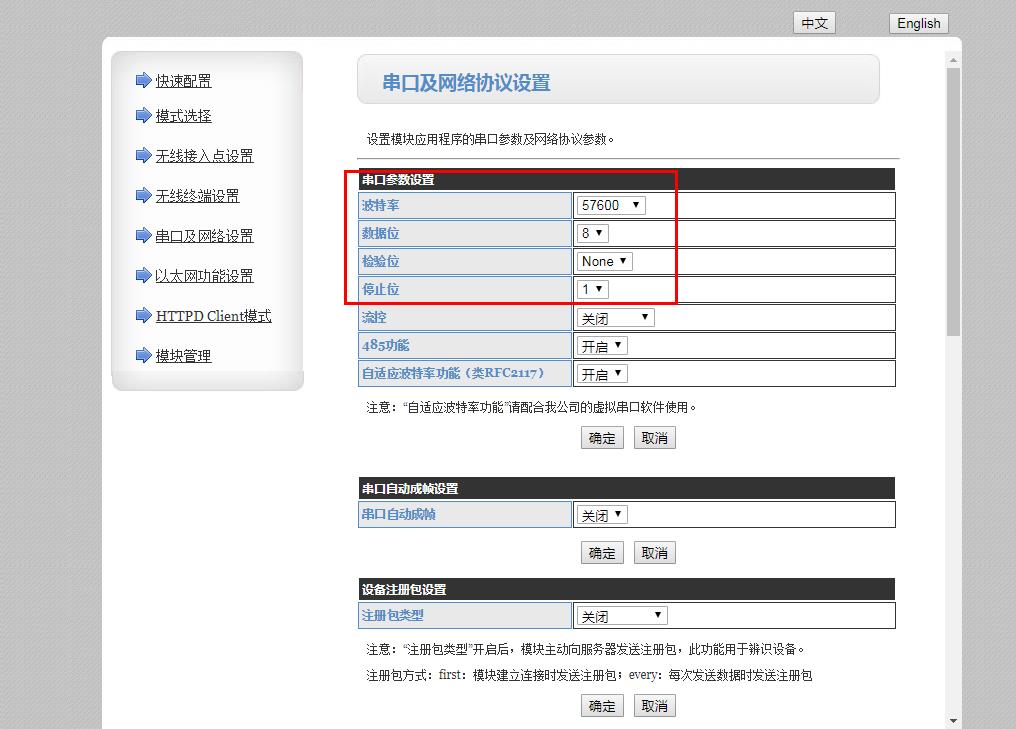Screen dimensions: 1016x729
Task: Open the 波特率 baud rate dropdown
Action: (x=611, y=205)
